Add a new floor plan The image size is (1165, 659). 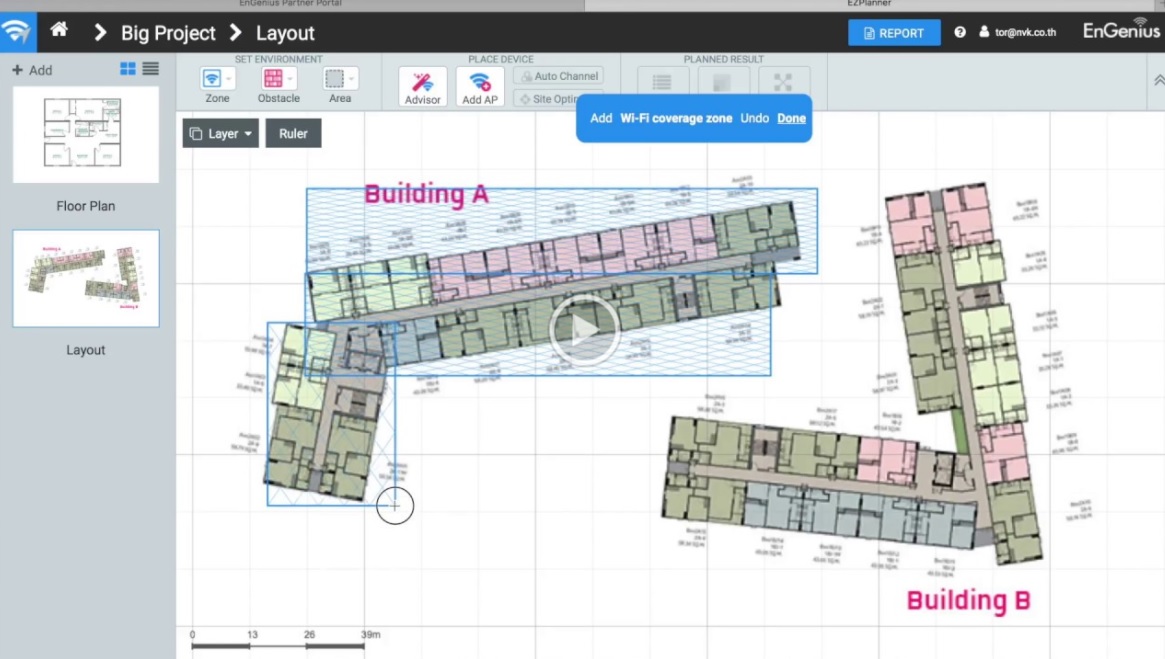(32, 70)
